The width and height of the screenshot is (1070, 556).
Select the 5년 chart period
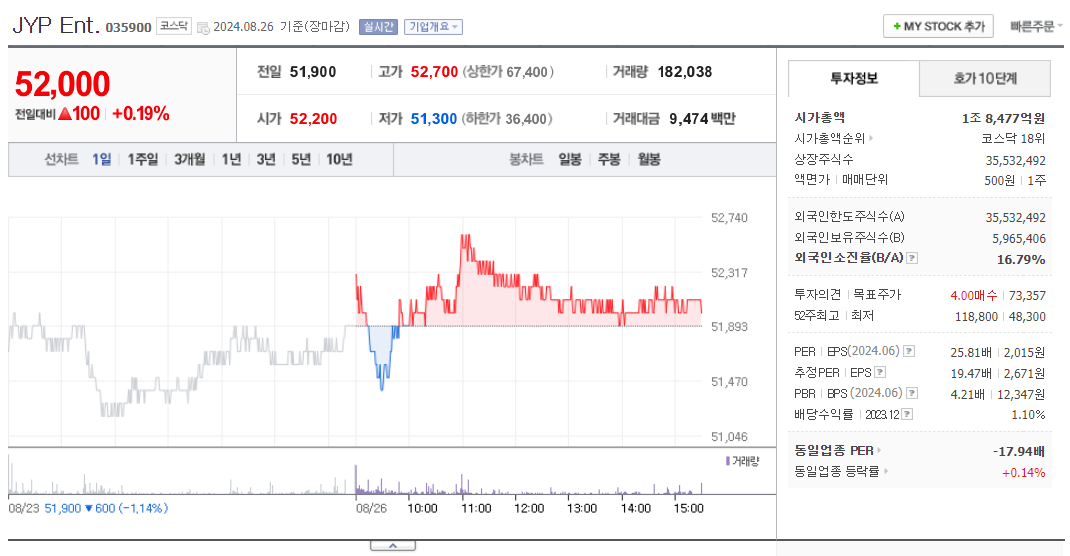click(301, 160)
